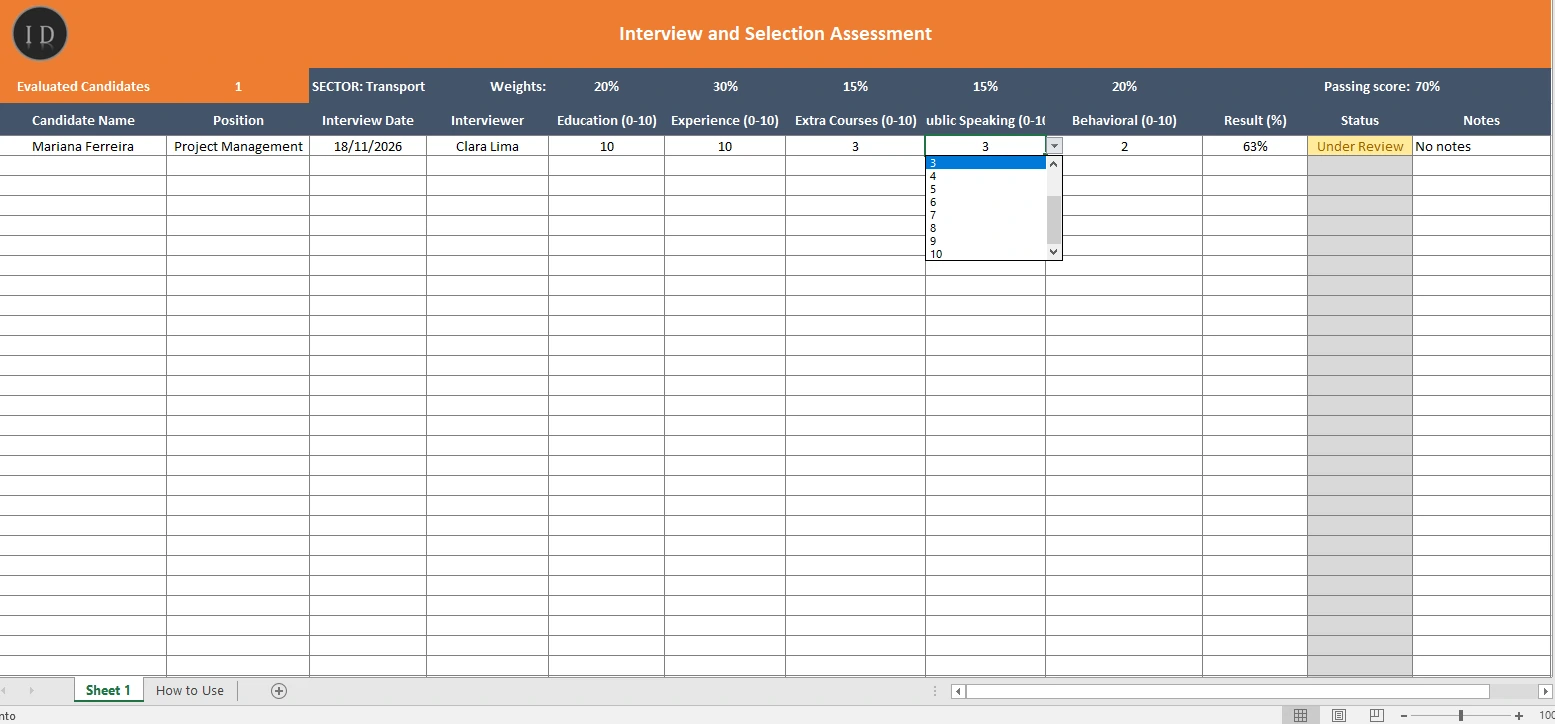Select highlighted 3 in the score dropdown list
The height and width of the screenshot is (724, 1555).
click(986, 163)
